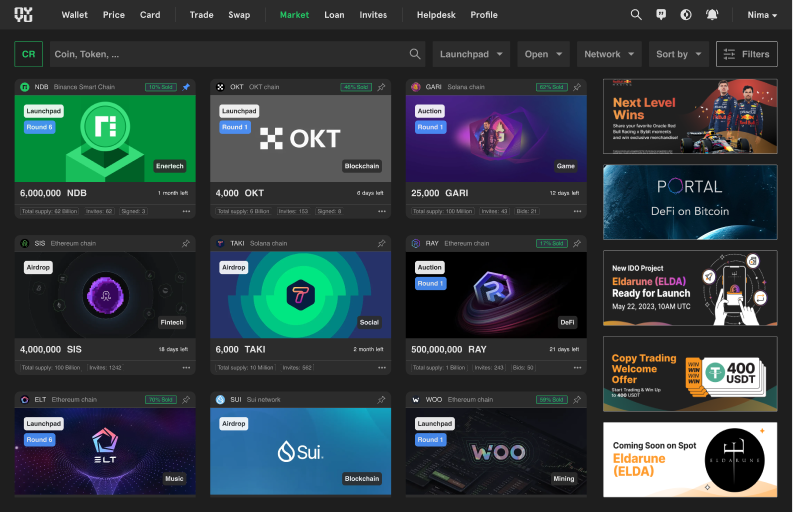The height and width of the screenshot is (512, 793).
Task: Unpin the NDB card with the pin icon
Action: point(186,87)
